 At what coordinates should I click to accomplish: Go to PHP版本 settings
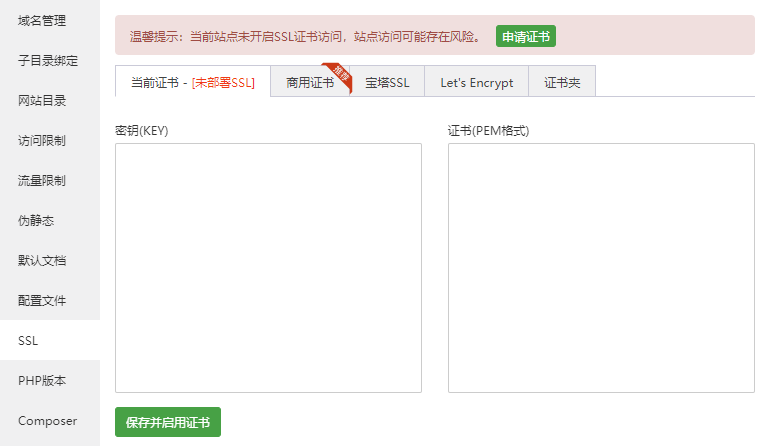pyautogui.click(x=44, y=380)
